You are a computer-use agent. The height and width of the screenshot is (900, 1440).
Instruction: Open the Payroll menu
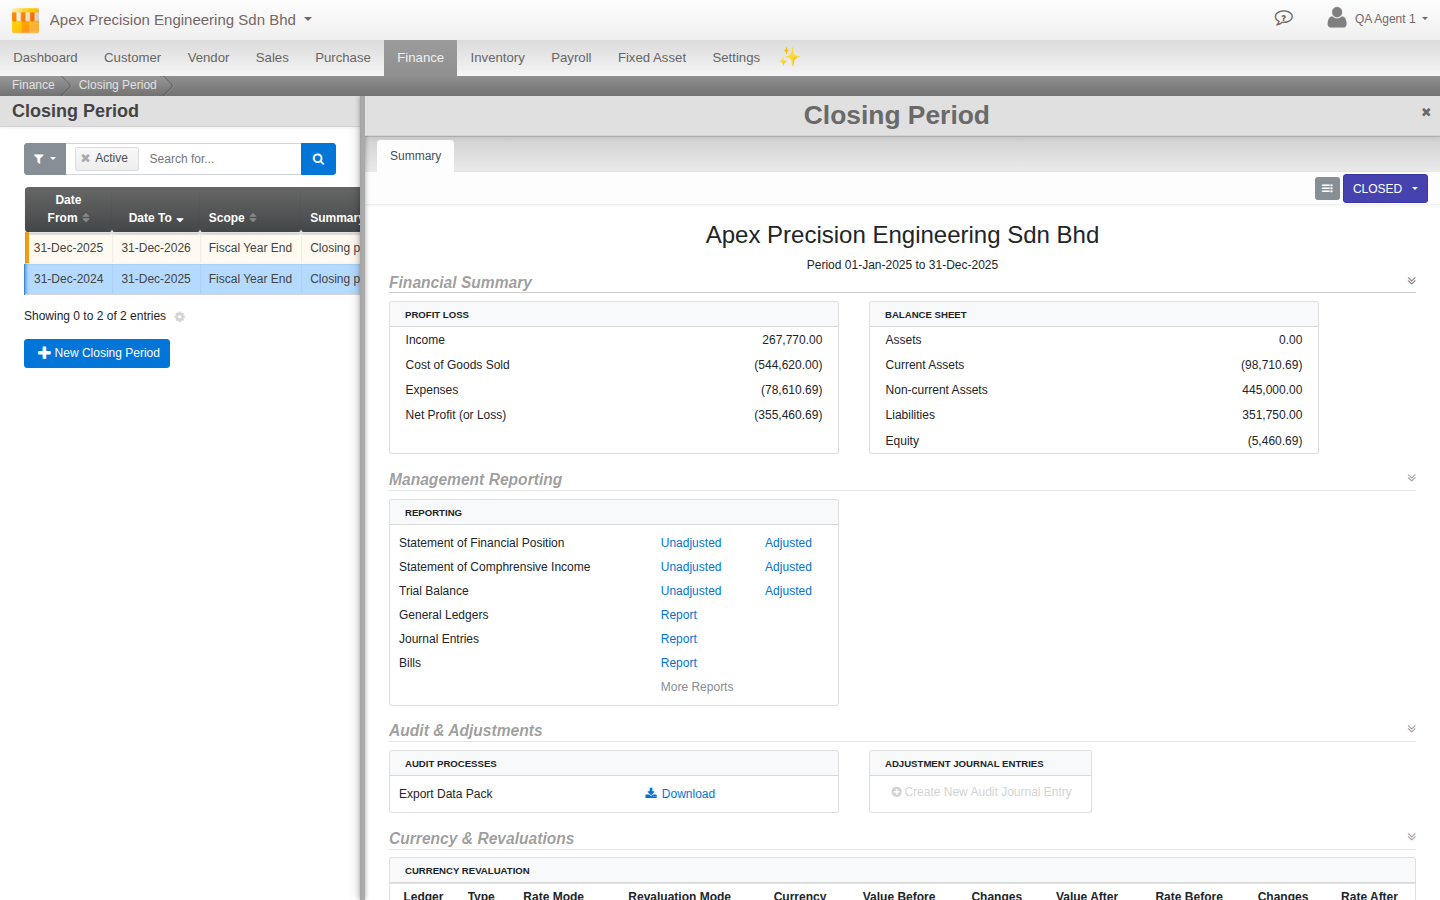coord(571,58)
